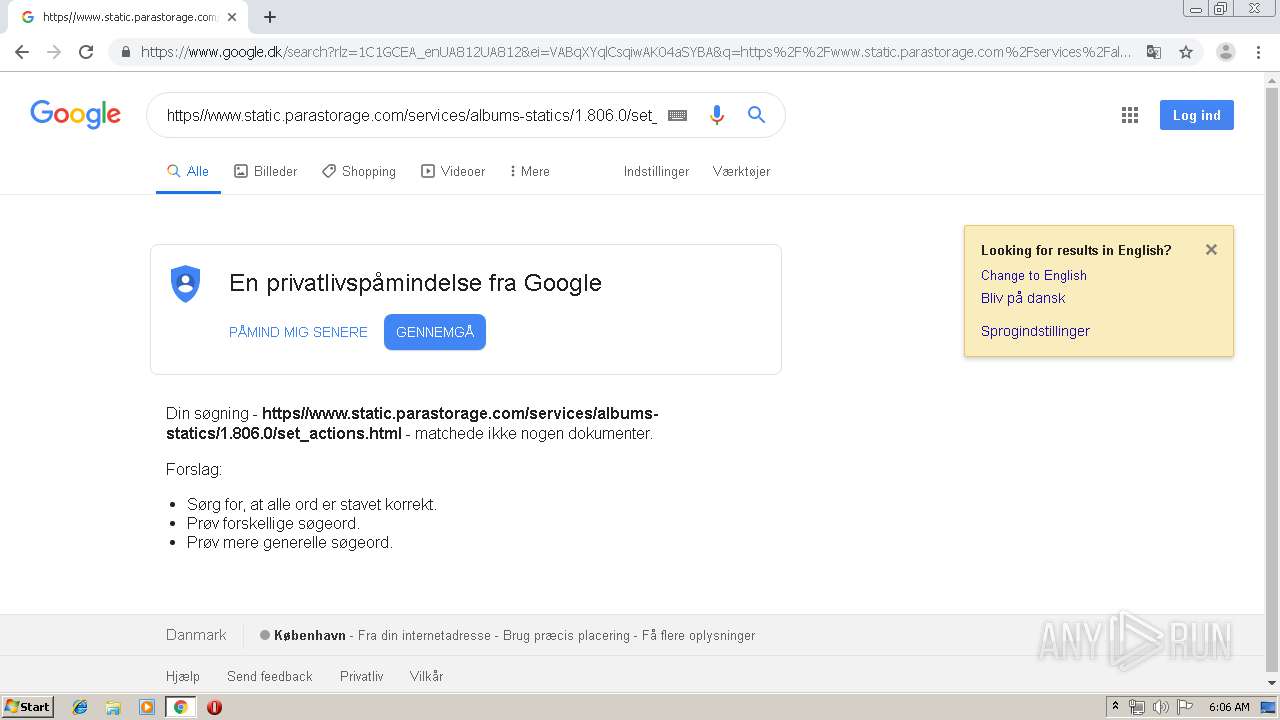Open the Chrome three-dot menu
Image resolution: width=1280 pixels, height=720 pixels.
pos(1258,52)
